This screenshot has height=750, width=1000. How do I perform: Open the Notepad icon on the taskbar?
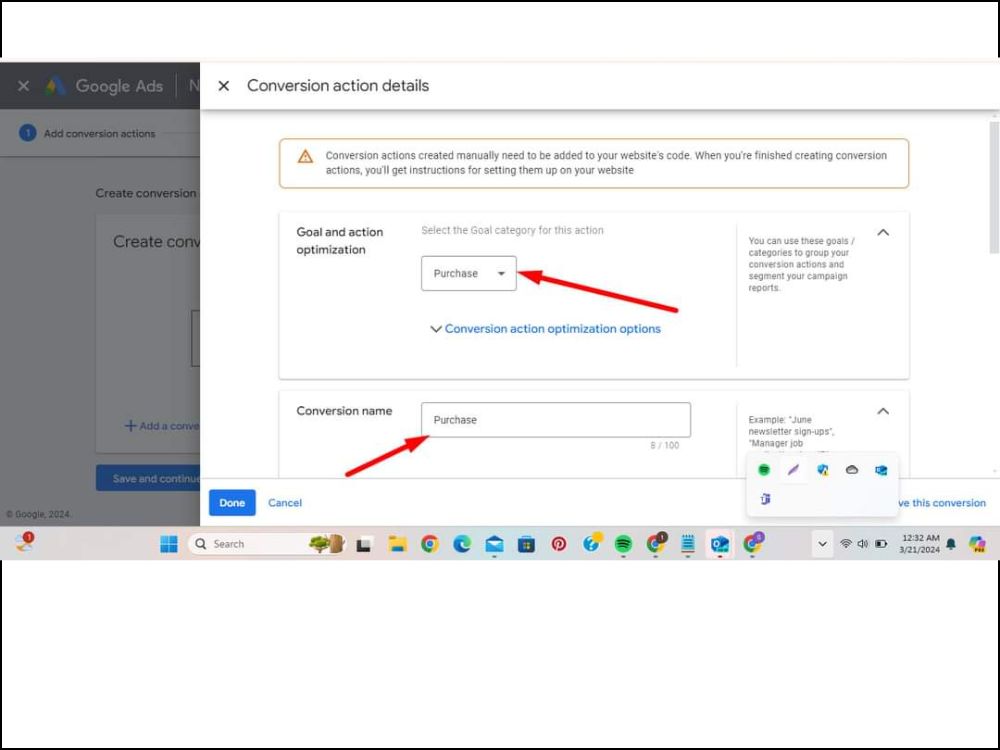688,544
